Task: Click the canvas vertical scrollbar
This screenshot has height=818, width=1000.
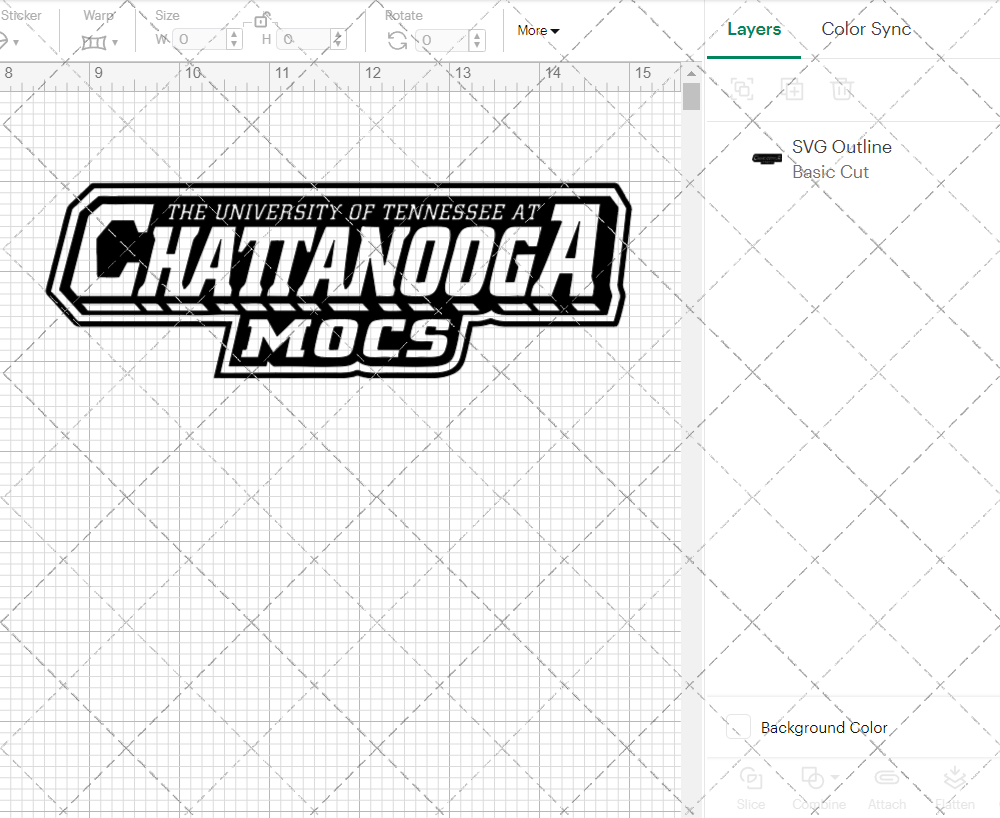Action: [691, 95]
